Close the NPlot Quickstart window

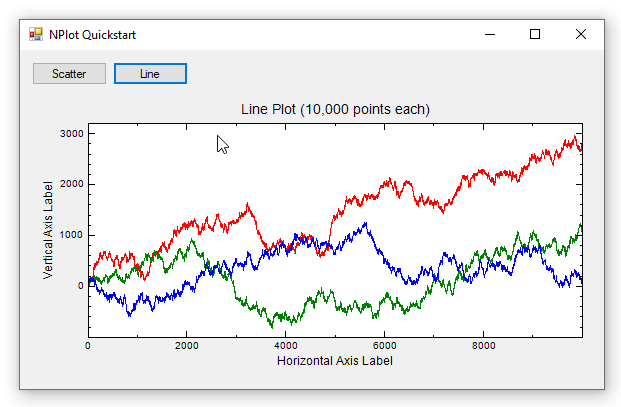(x=581, y=34)
